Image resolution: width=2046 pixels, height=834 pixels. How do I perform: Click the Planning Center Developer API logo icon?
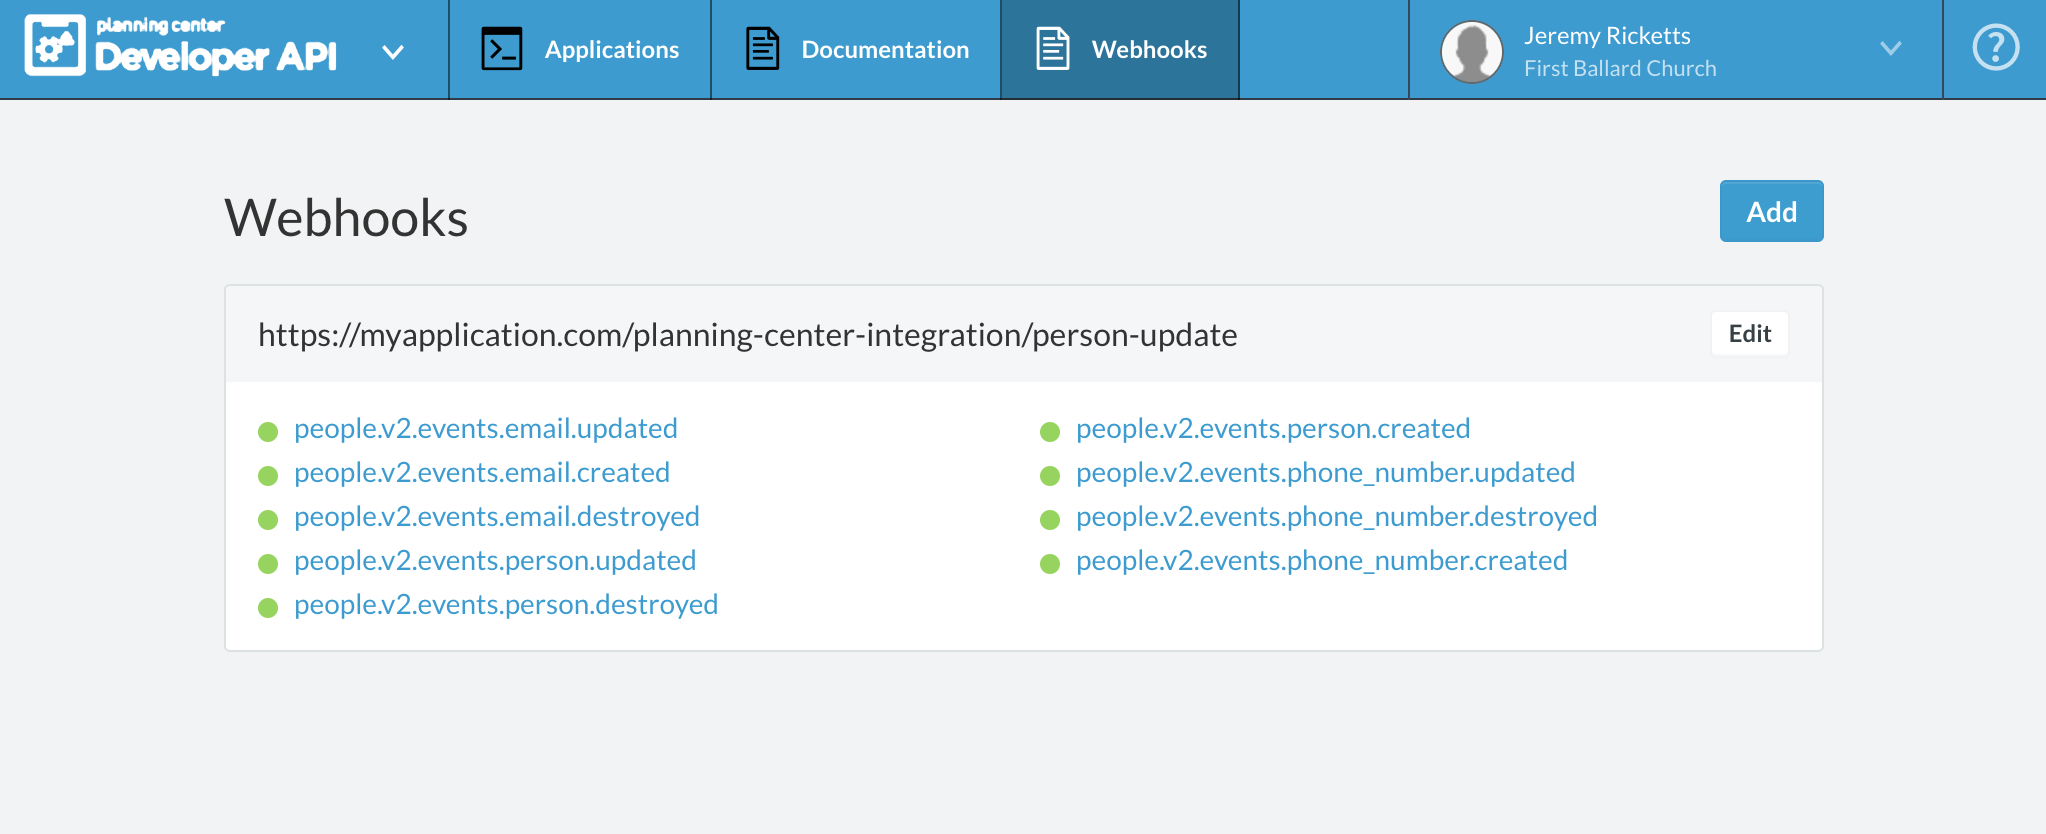click(x=55, y=46)
